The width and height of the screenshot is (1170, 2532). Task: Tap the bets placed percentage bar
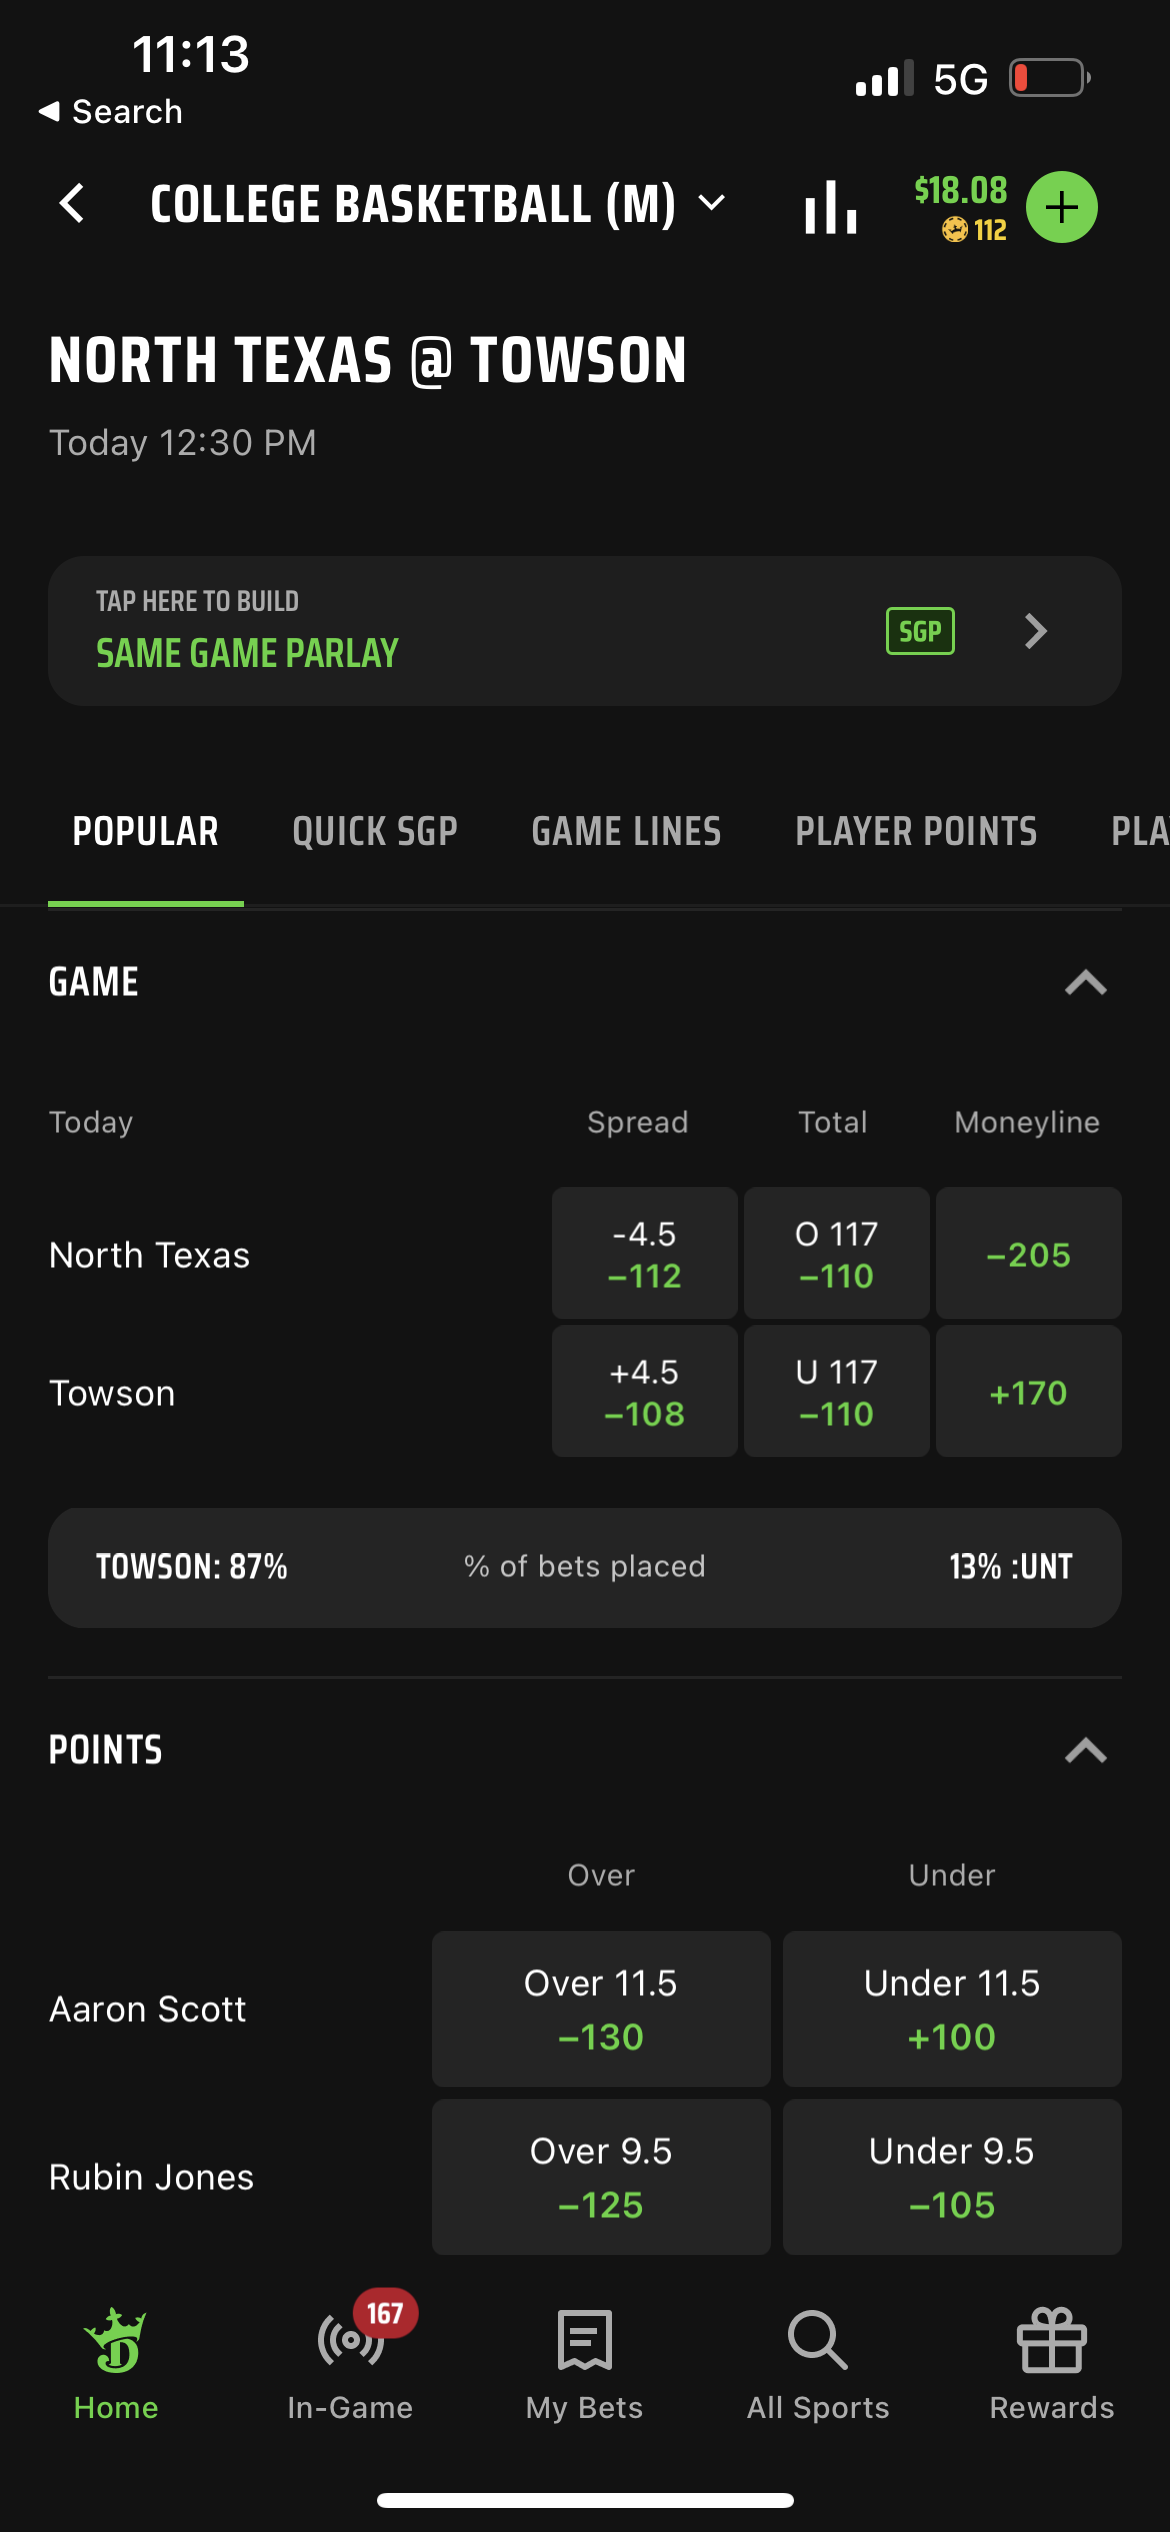click(x=585, y=1567)
